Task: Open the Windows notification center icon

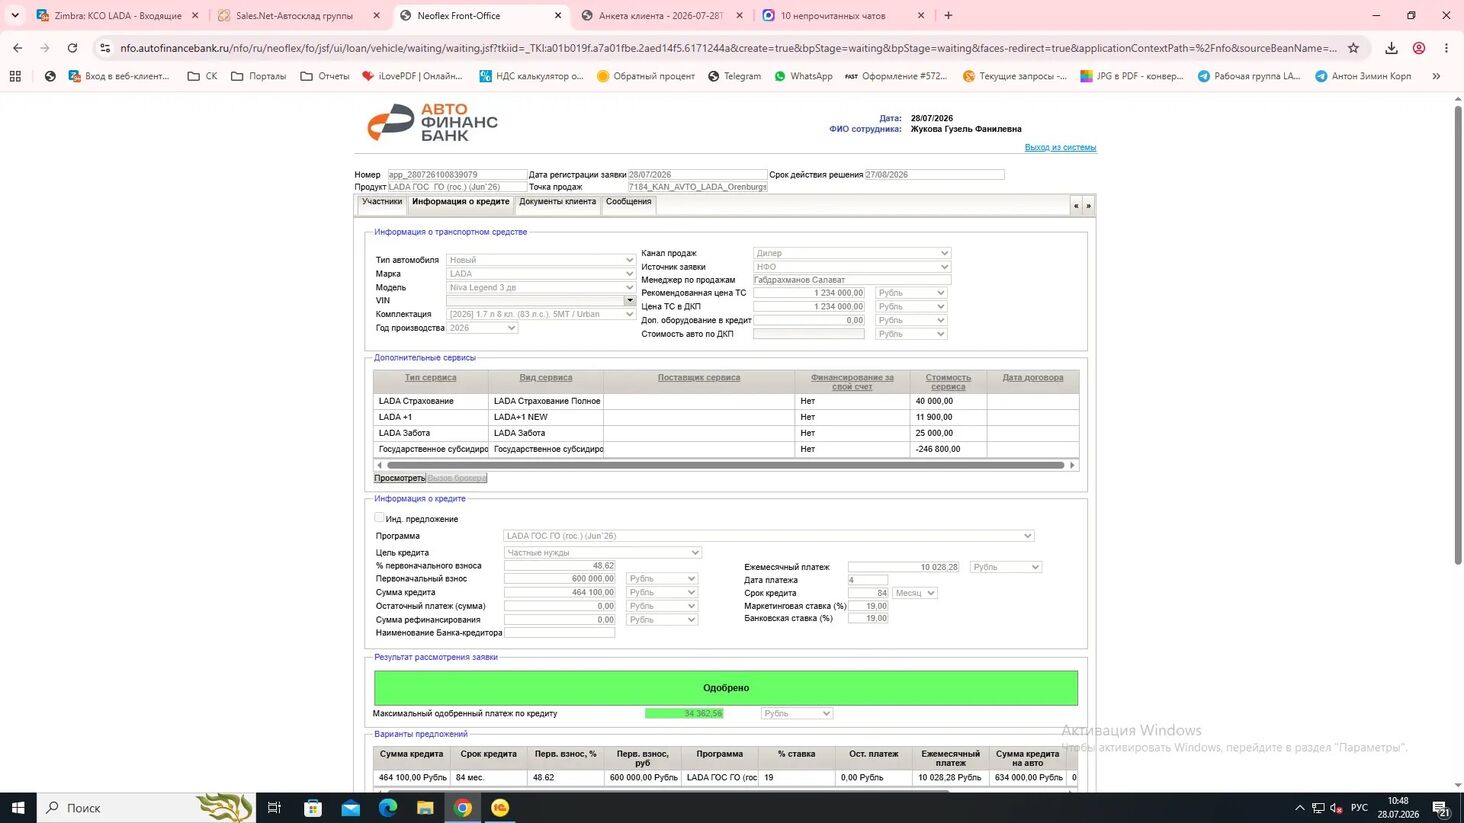Action: point(1441,807)
